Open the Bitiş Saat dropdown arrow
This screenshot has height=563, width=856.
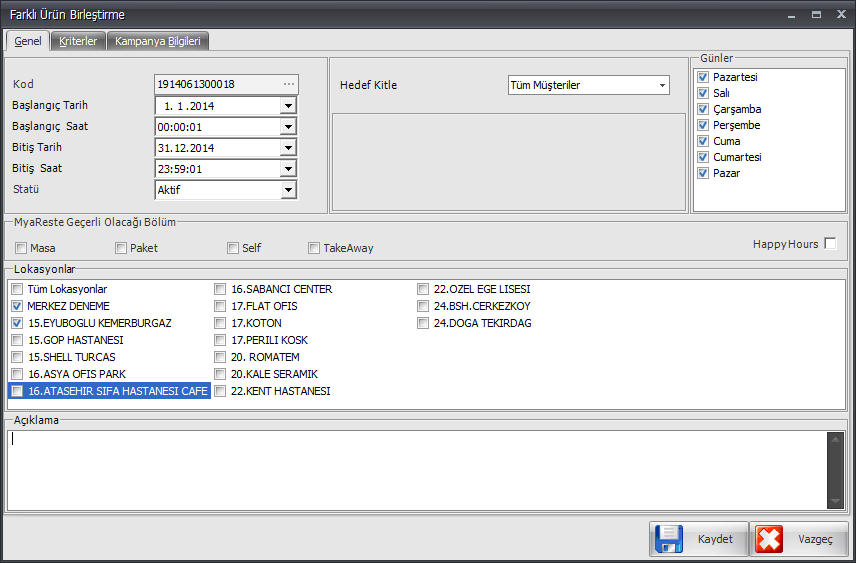click(x=288, y=169)
